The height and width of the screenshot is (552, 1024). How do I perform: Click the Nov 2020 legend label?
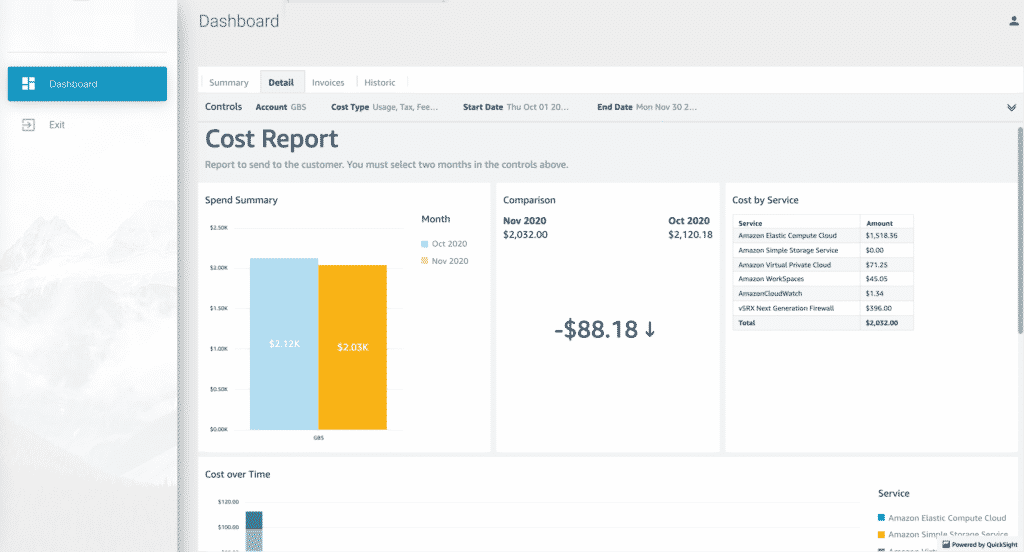[450, 261]
